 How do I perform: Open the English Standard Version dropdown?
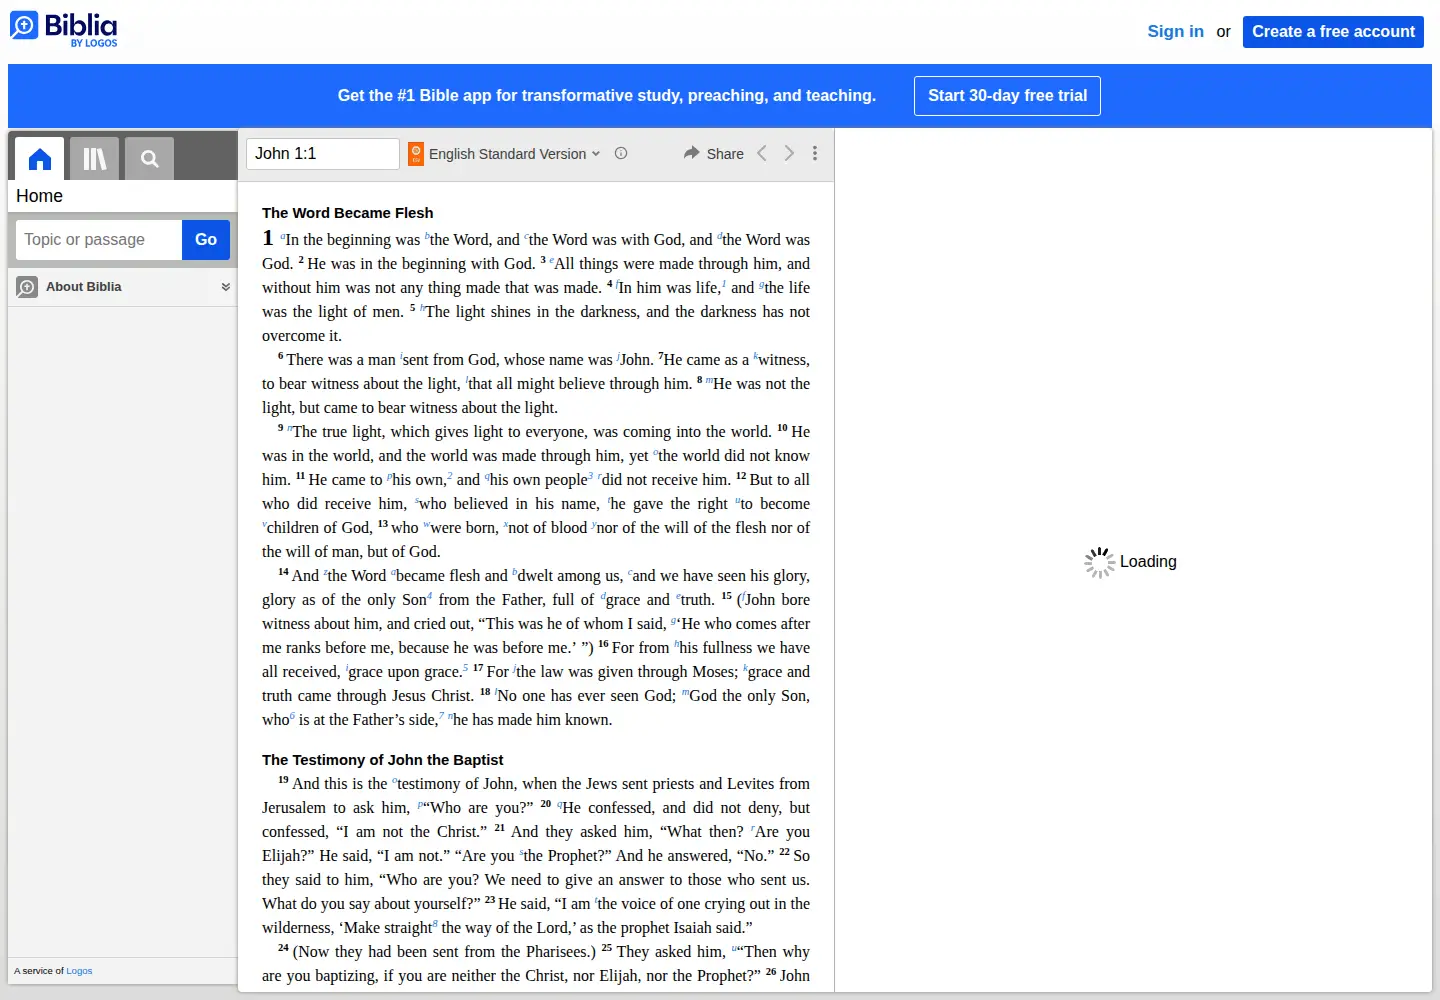point(514,154)
